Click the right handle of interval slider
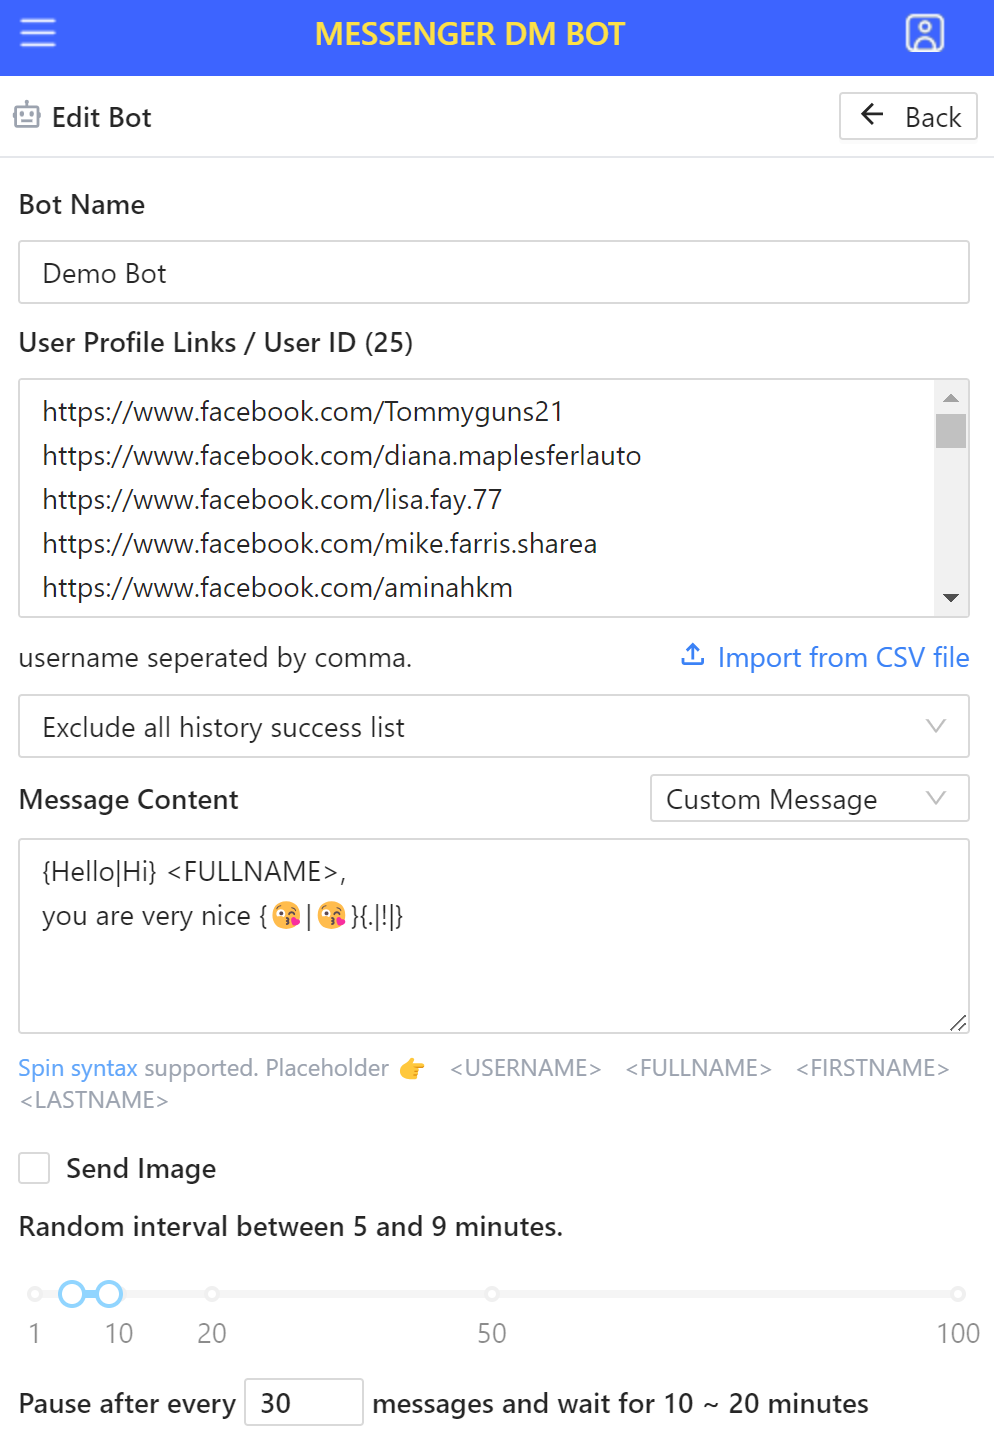Viewport: 994px width, 1451px height. pyautogui.click(x=108, y=1294)
